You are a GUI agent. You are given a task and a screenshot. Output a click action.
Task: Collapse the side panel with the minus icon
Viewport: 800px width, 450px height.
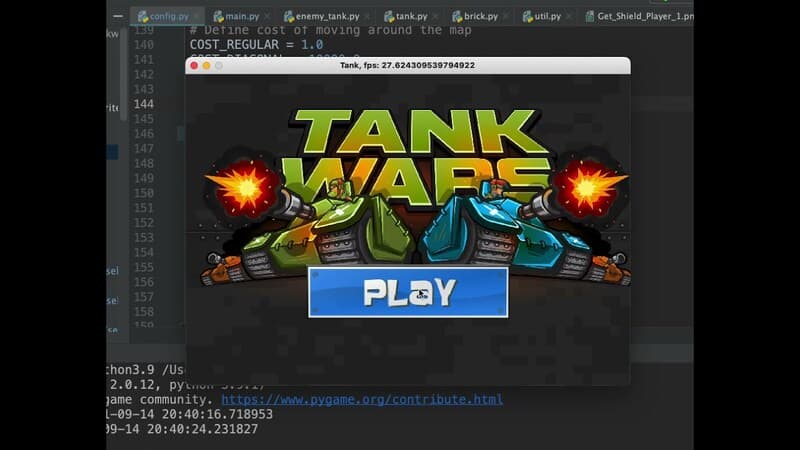click(x=118, y=16)
